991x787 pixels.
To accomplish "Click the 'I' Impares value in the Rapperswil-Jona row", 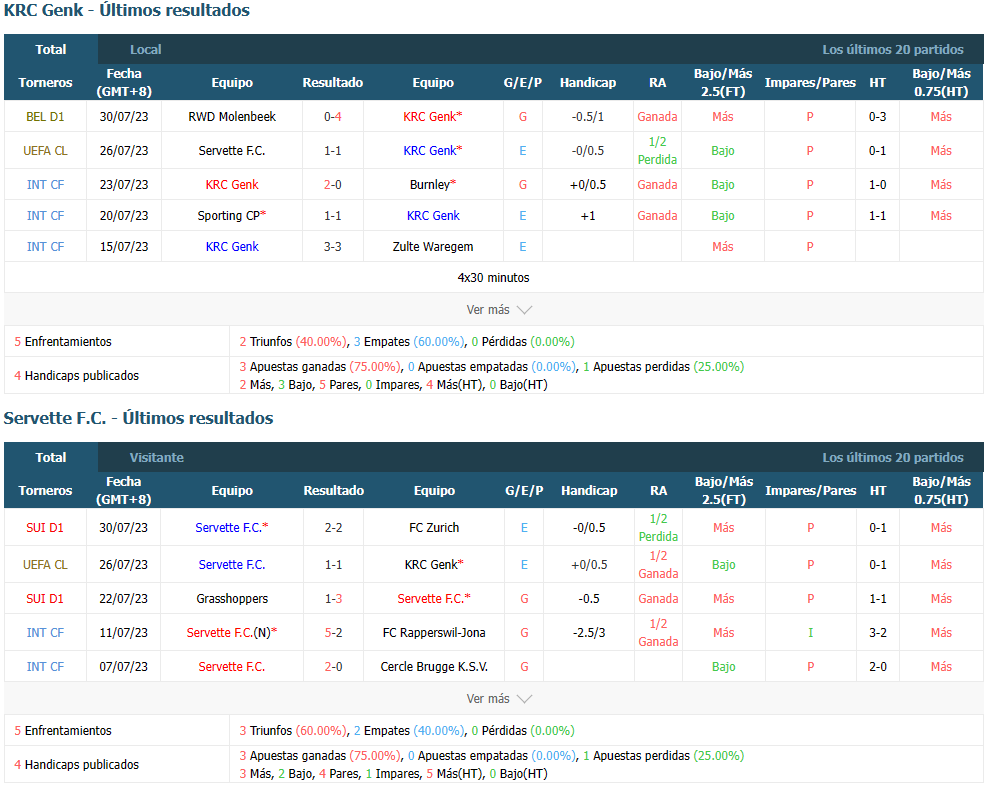I will pos(811,632).
